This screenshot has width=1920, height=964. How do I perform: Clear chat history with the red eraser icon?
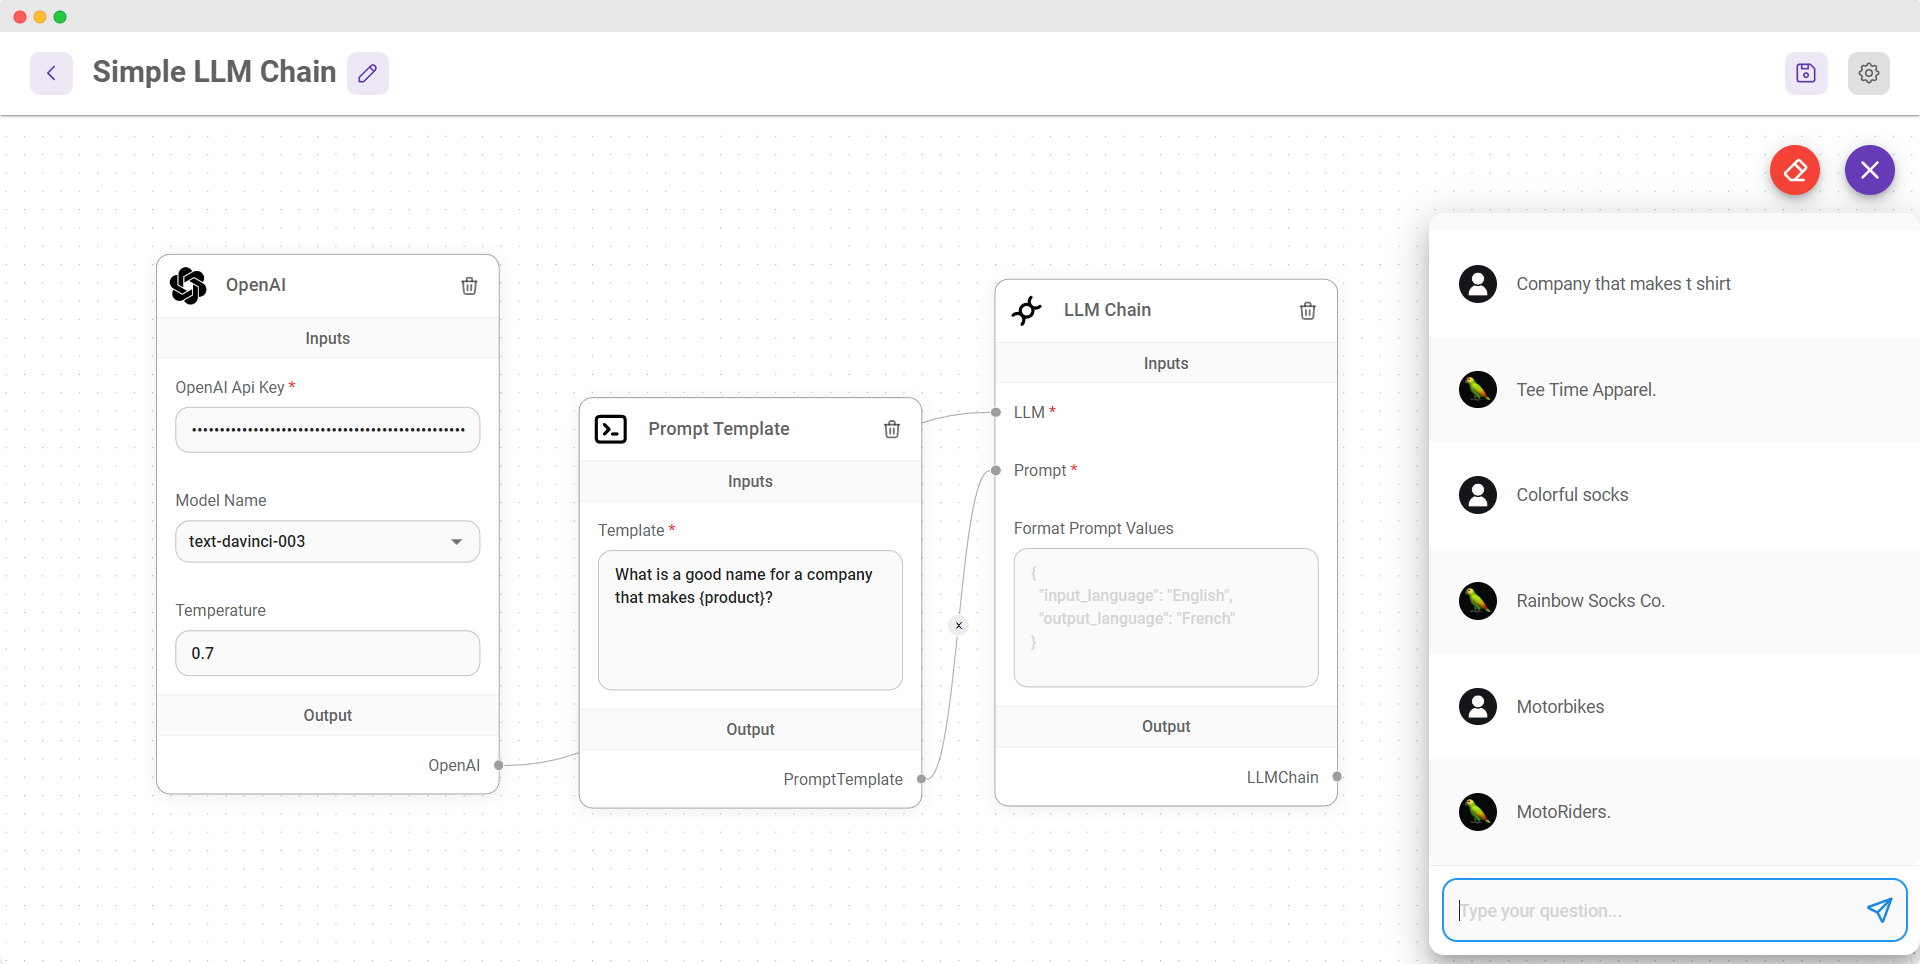[x=1795, y=170]
